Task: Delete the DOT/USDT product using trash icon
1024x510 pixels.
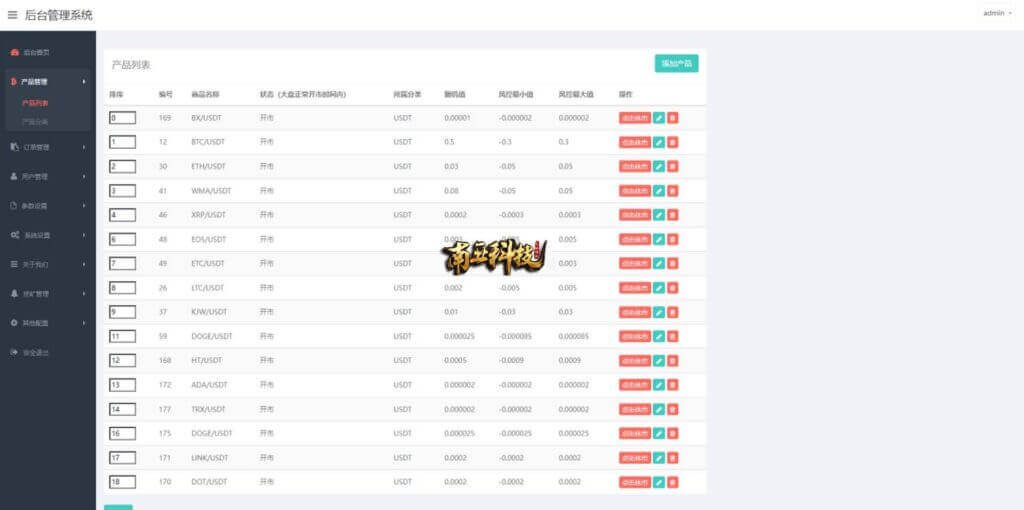Action: (x=672, y=482)
